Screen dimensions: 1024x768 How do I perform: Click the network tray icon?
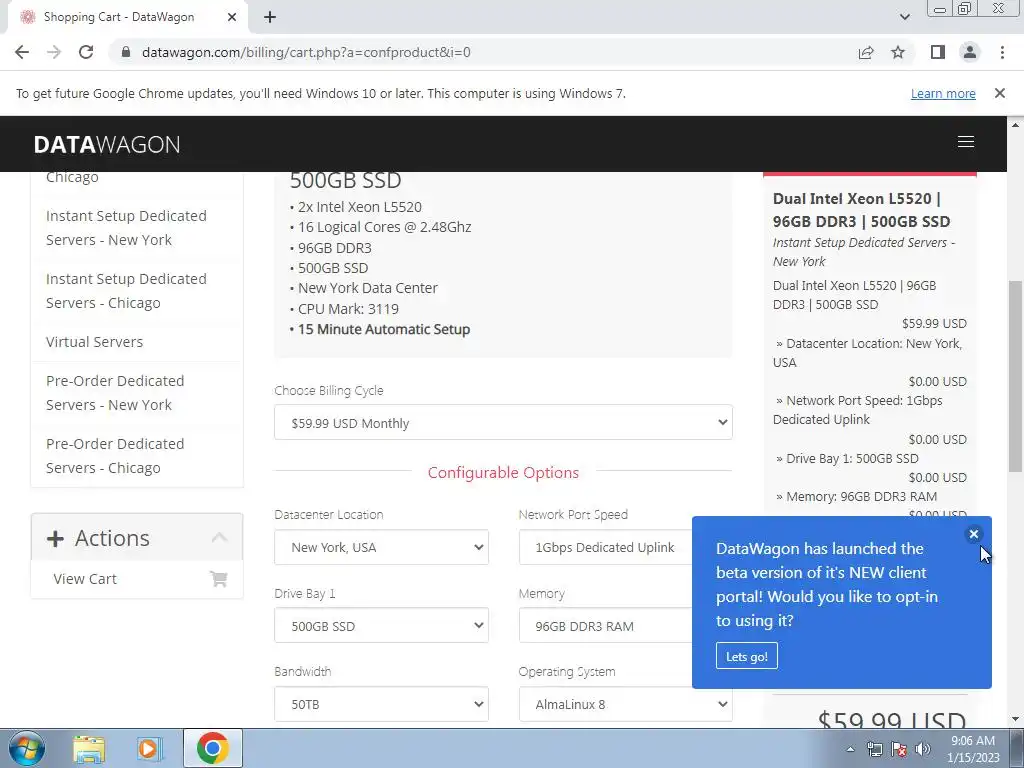pos(874,749)
